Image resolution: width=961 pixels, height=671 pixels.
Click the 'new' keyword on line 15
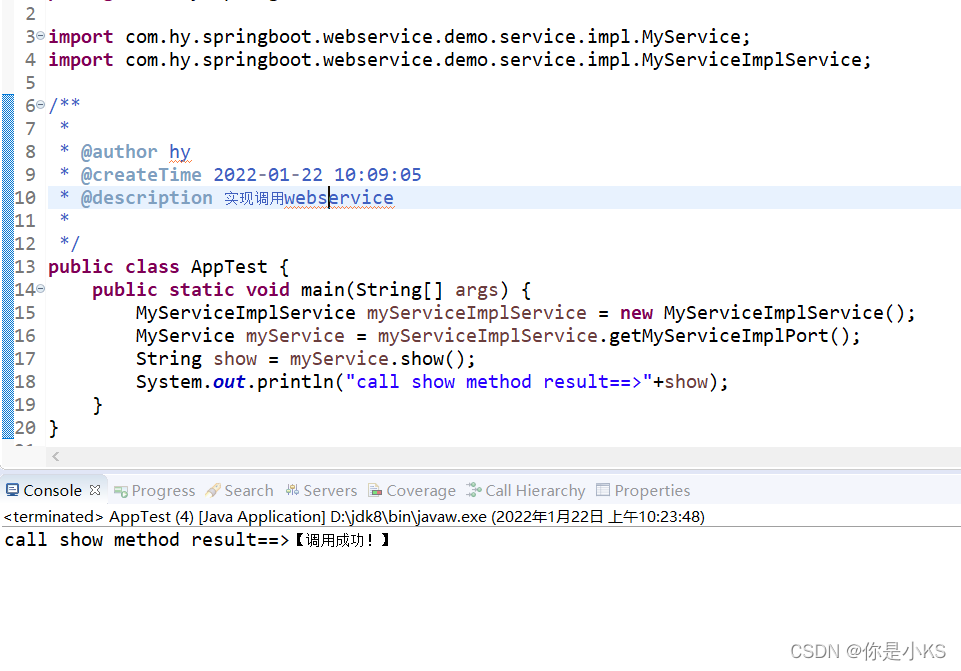tap(636, 313)
